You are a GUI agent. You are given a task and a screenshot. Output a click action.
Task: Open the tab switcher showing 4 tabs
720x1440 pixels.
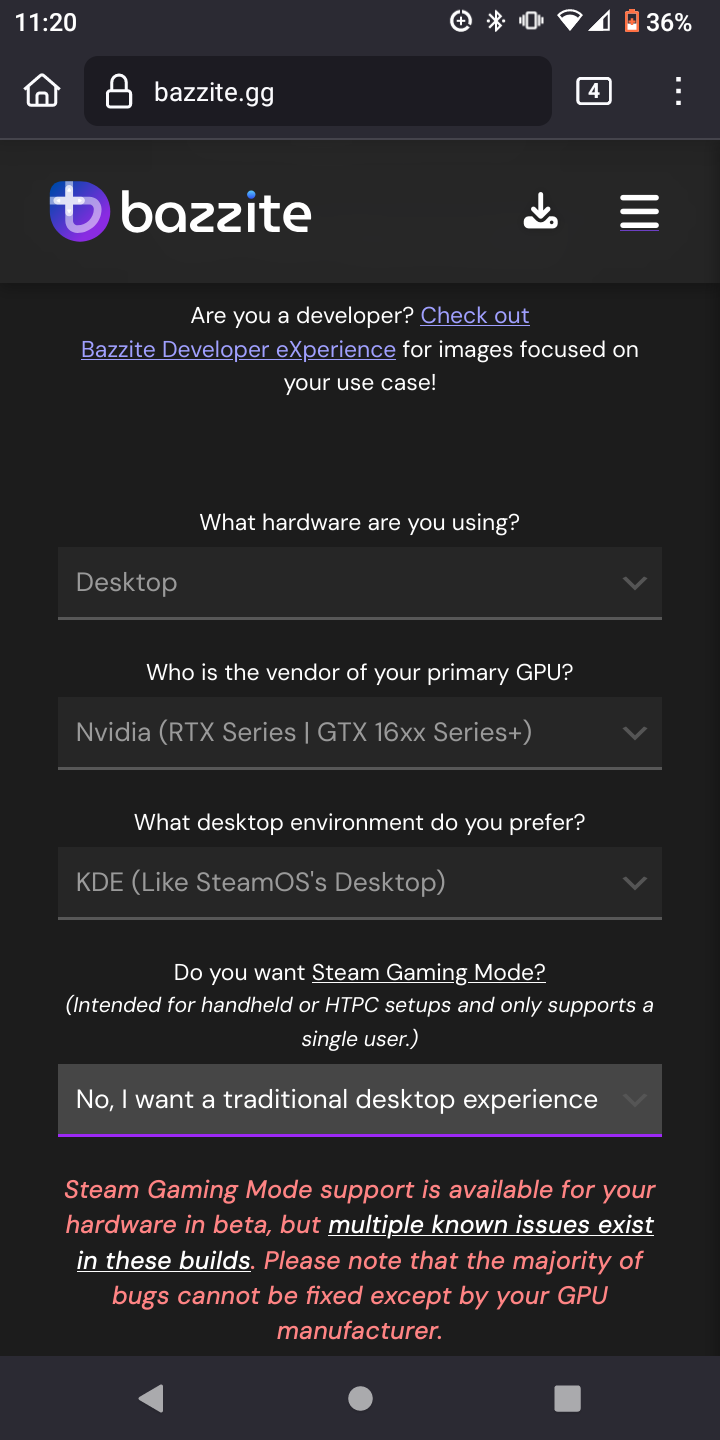click(x=594, y=92)
